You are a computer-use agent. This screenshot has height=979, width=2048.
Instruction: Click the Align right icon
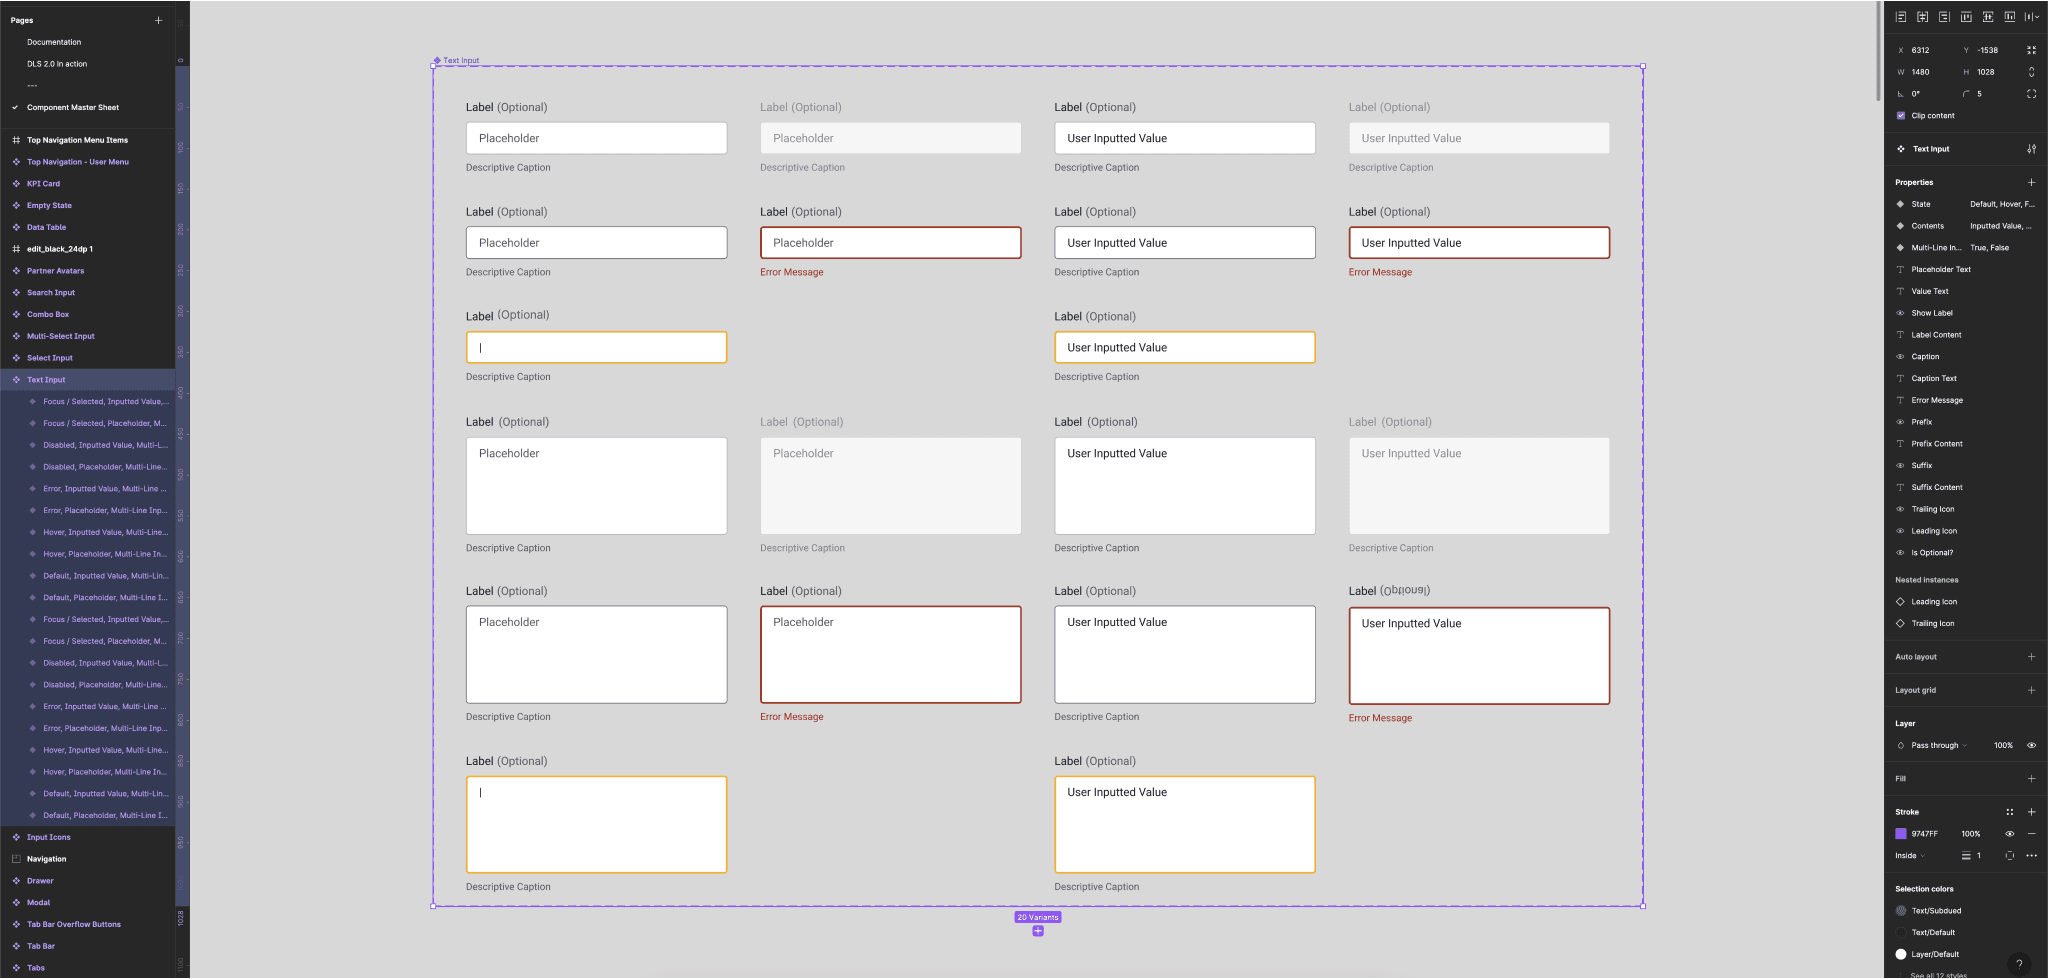pos(1944,17)
